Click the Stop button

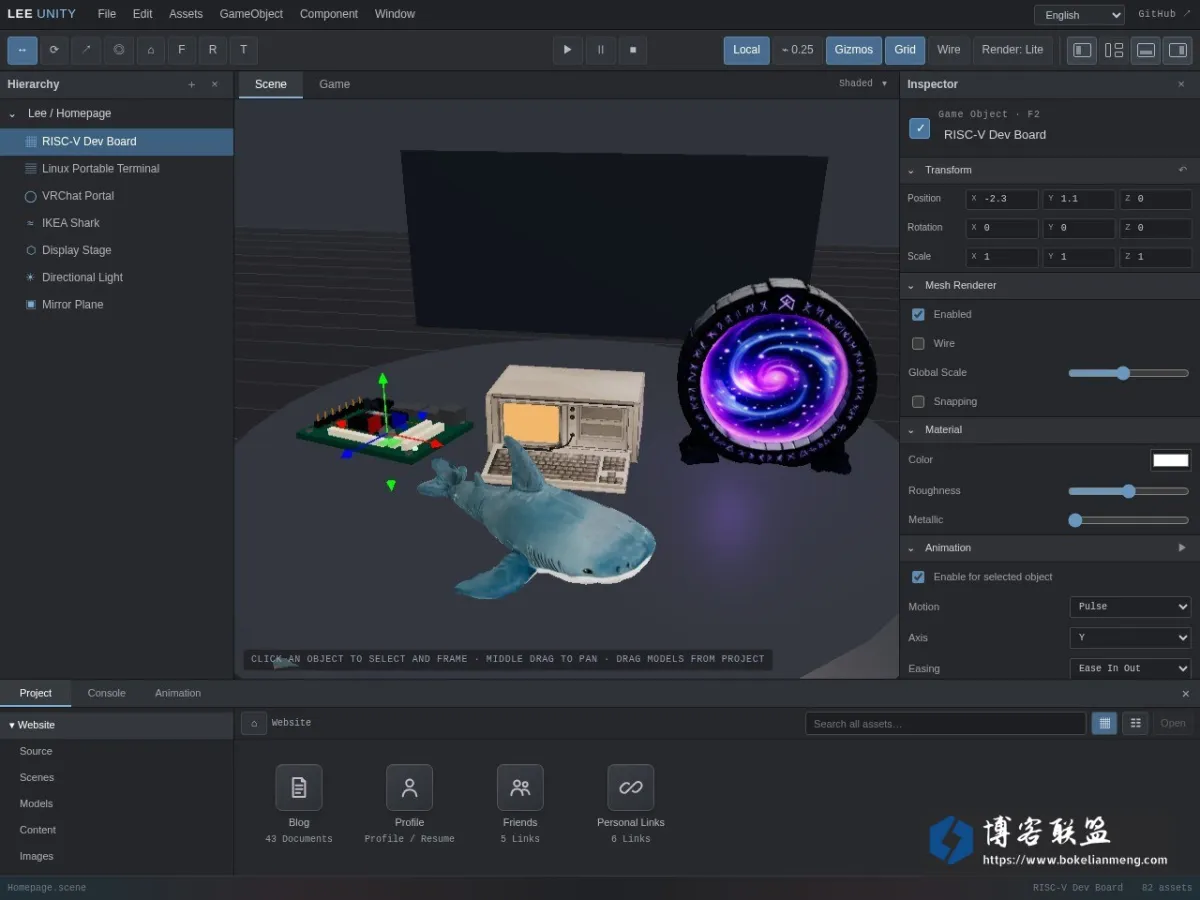(632, 50)
